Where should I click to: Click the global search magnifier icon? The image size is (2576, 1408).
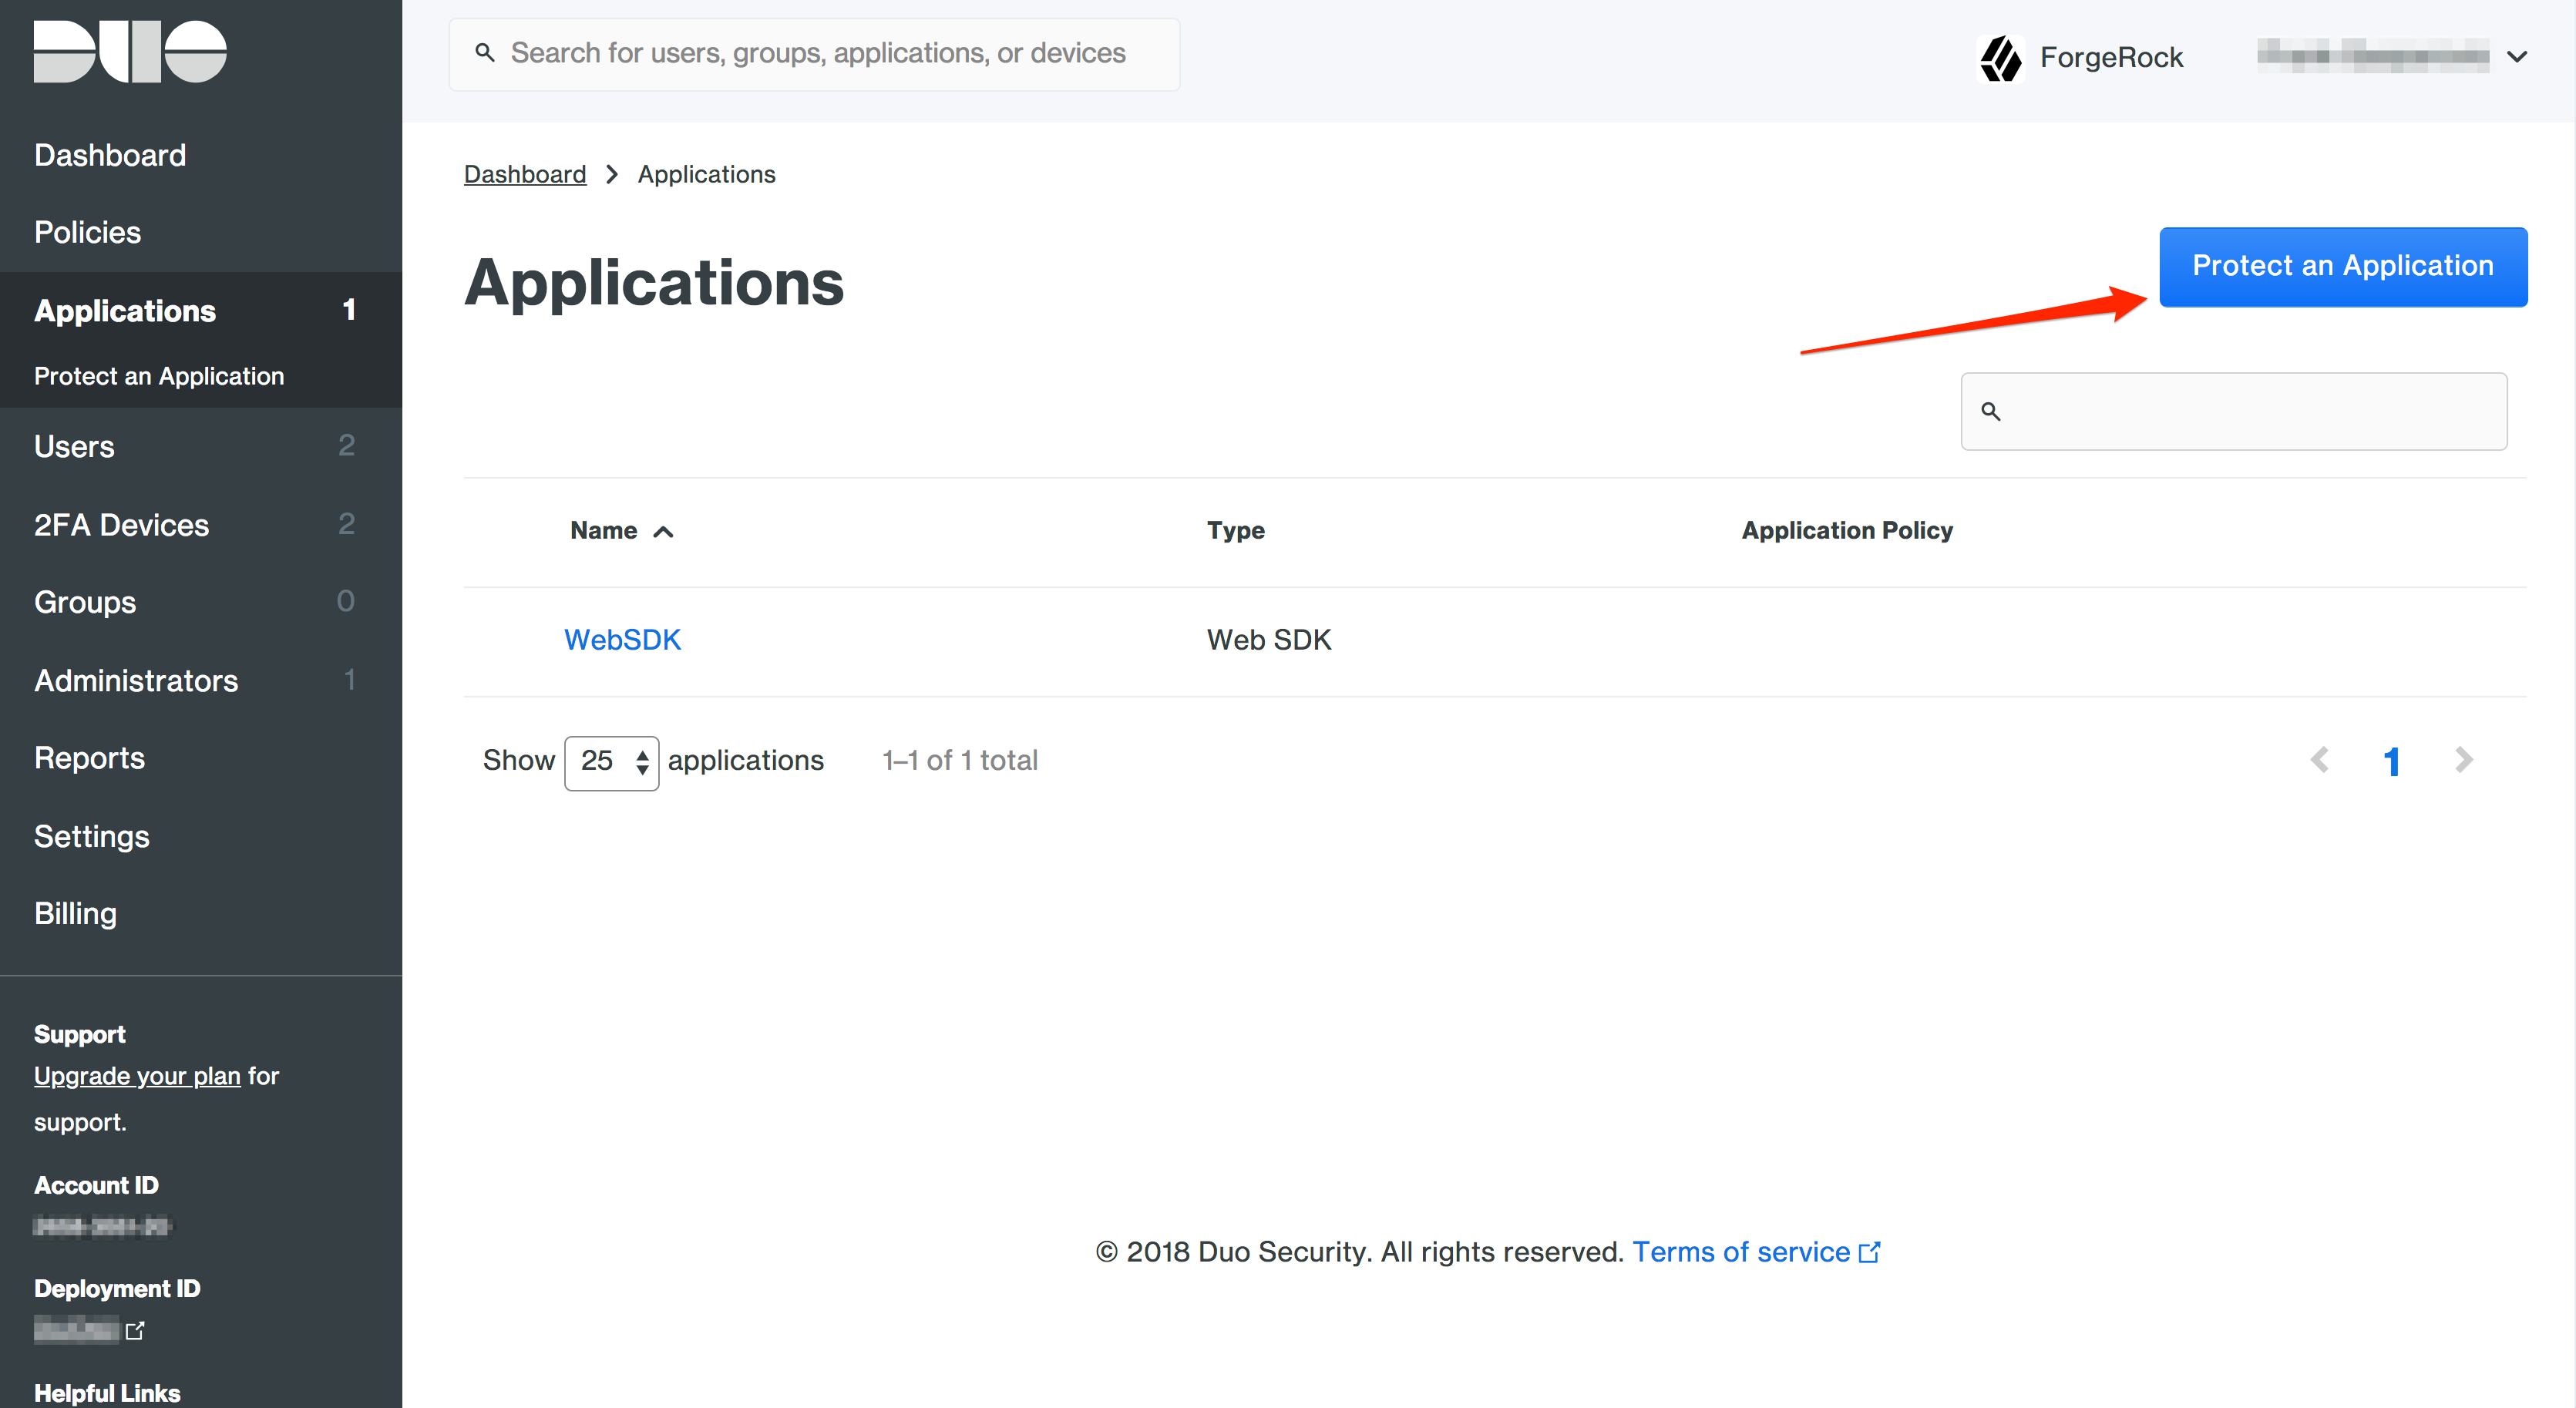tap(485, 53)
